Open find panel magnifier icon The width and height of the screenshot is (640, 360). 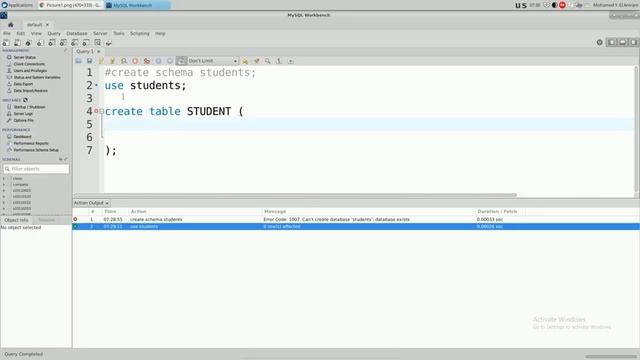click(x=268, y=61)
